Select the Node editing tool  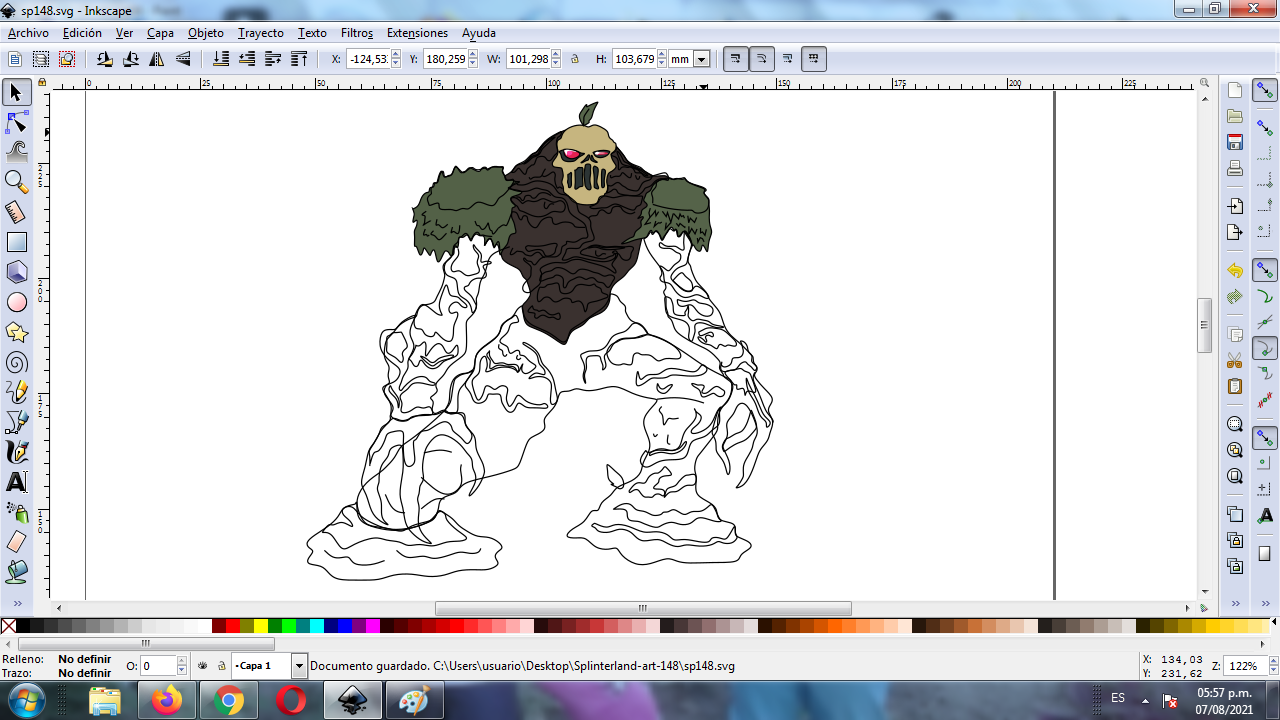tap(16, 123)
